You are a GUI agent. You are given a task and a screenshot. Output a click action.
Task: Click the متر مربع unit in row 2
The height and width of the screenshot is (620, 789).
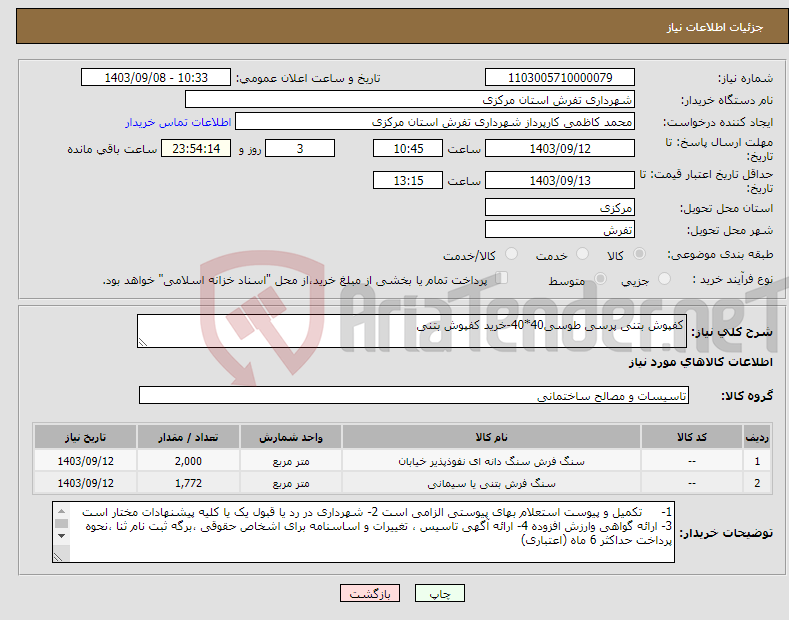pos(291,483)
